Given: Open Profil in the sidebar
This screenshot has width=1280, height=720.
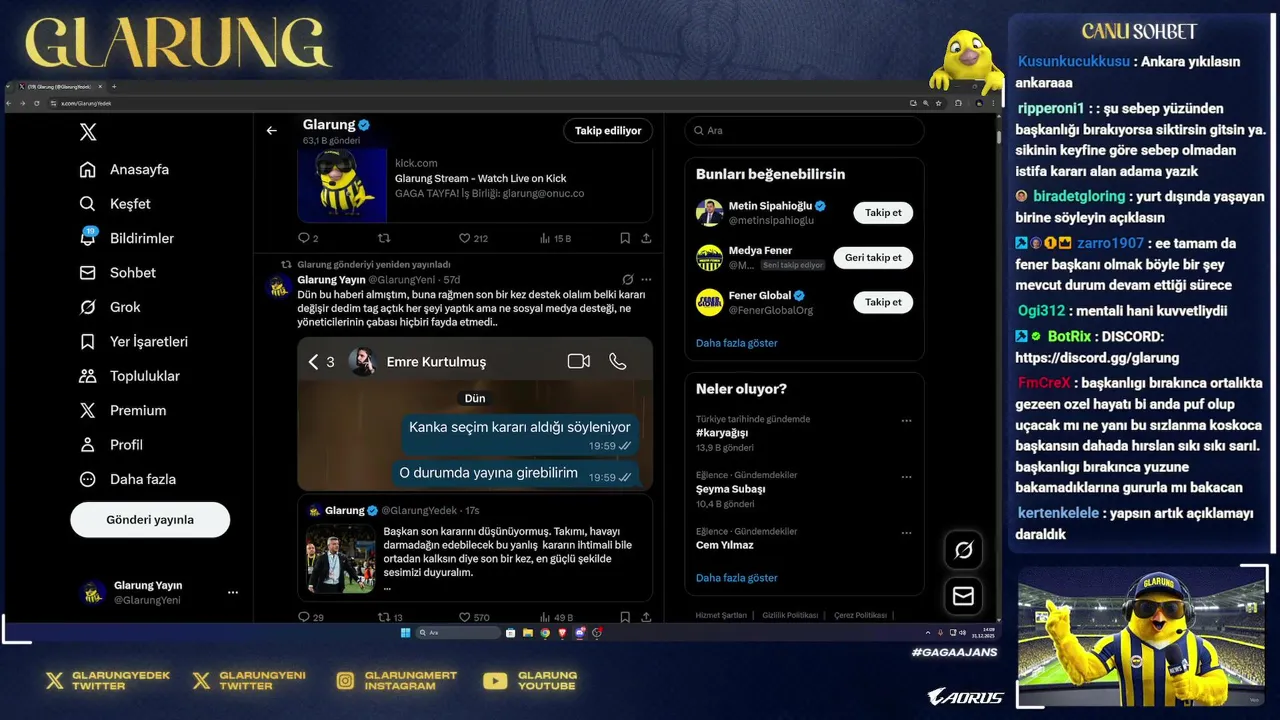Looking at the screenshot, I should 111,445.
